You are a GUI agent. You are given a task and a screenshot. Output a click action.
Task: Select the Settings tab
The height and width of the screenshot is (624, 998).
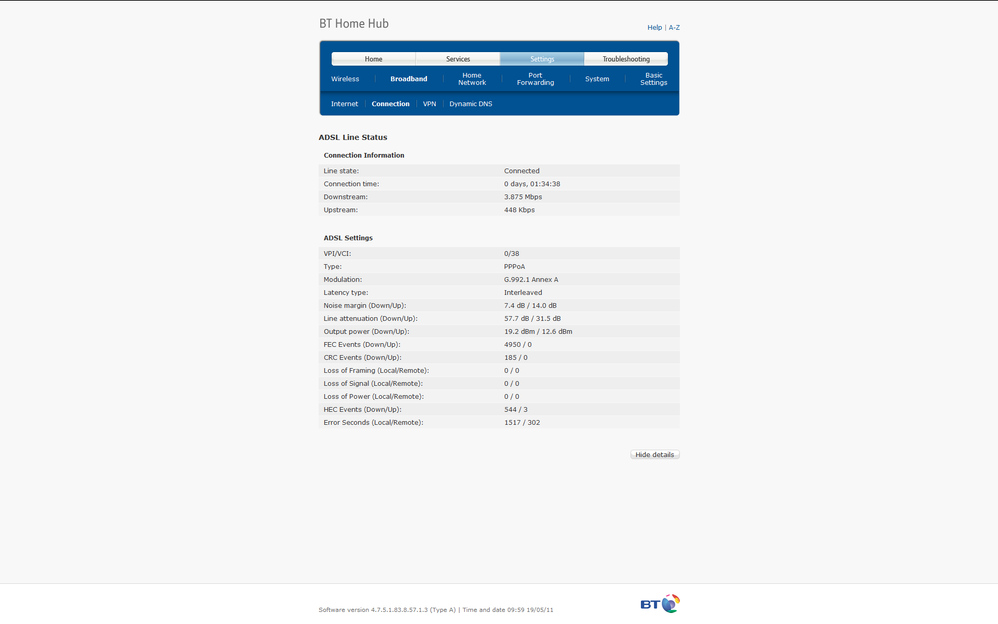tap(542, 59)
